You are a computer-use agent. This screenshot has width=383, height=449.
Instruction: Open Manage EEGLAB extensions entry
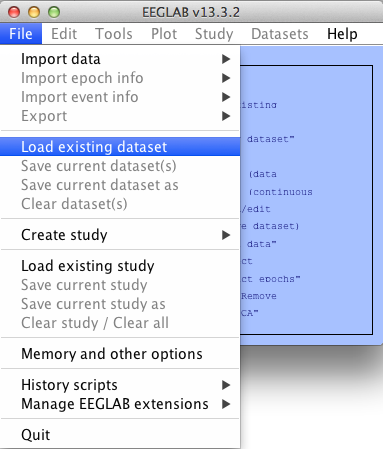click(x=120, y=404)
